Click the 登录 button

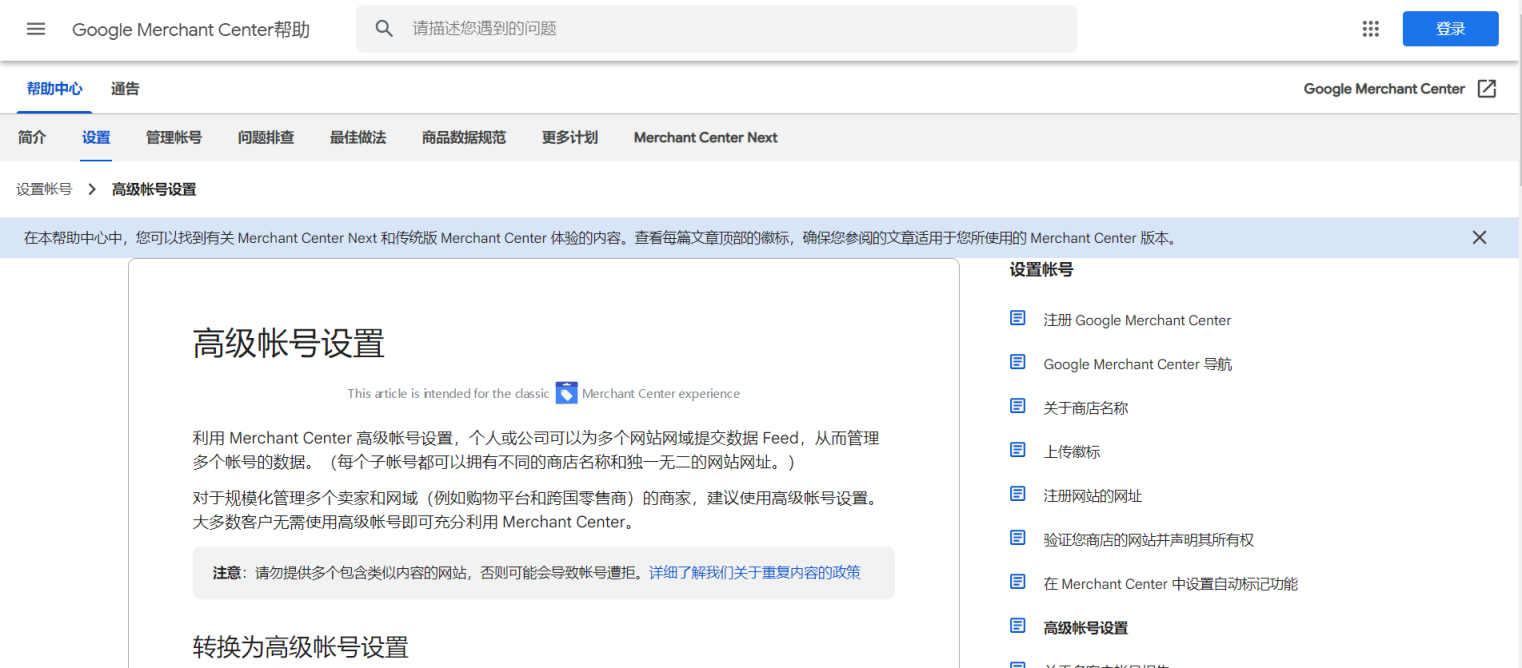pyautogui.click(x=1450, y=29)
